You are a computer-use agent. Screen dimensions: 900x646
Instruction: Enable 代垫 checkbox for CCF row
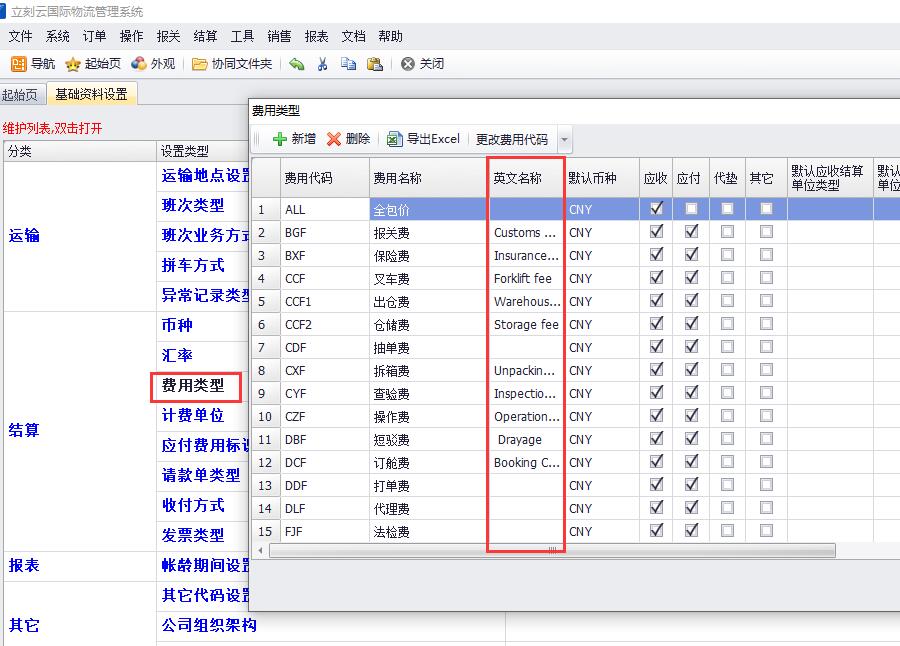click(x=727, y=278)
